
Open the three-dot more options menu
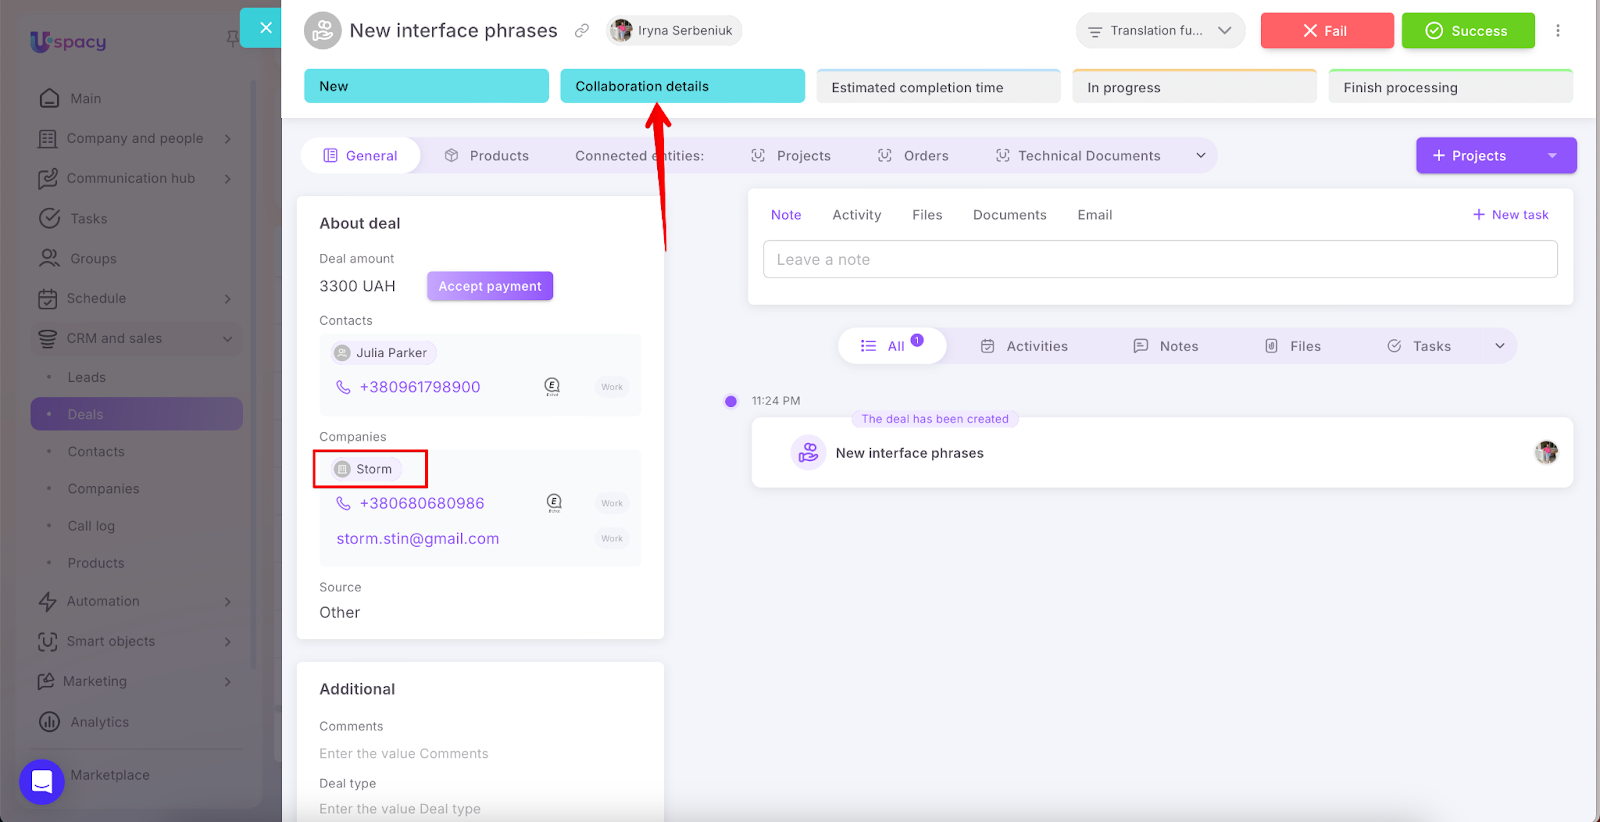click(1557, 31)
